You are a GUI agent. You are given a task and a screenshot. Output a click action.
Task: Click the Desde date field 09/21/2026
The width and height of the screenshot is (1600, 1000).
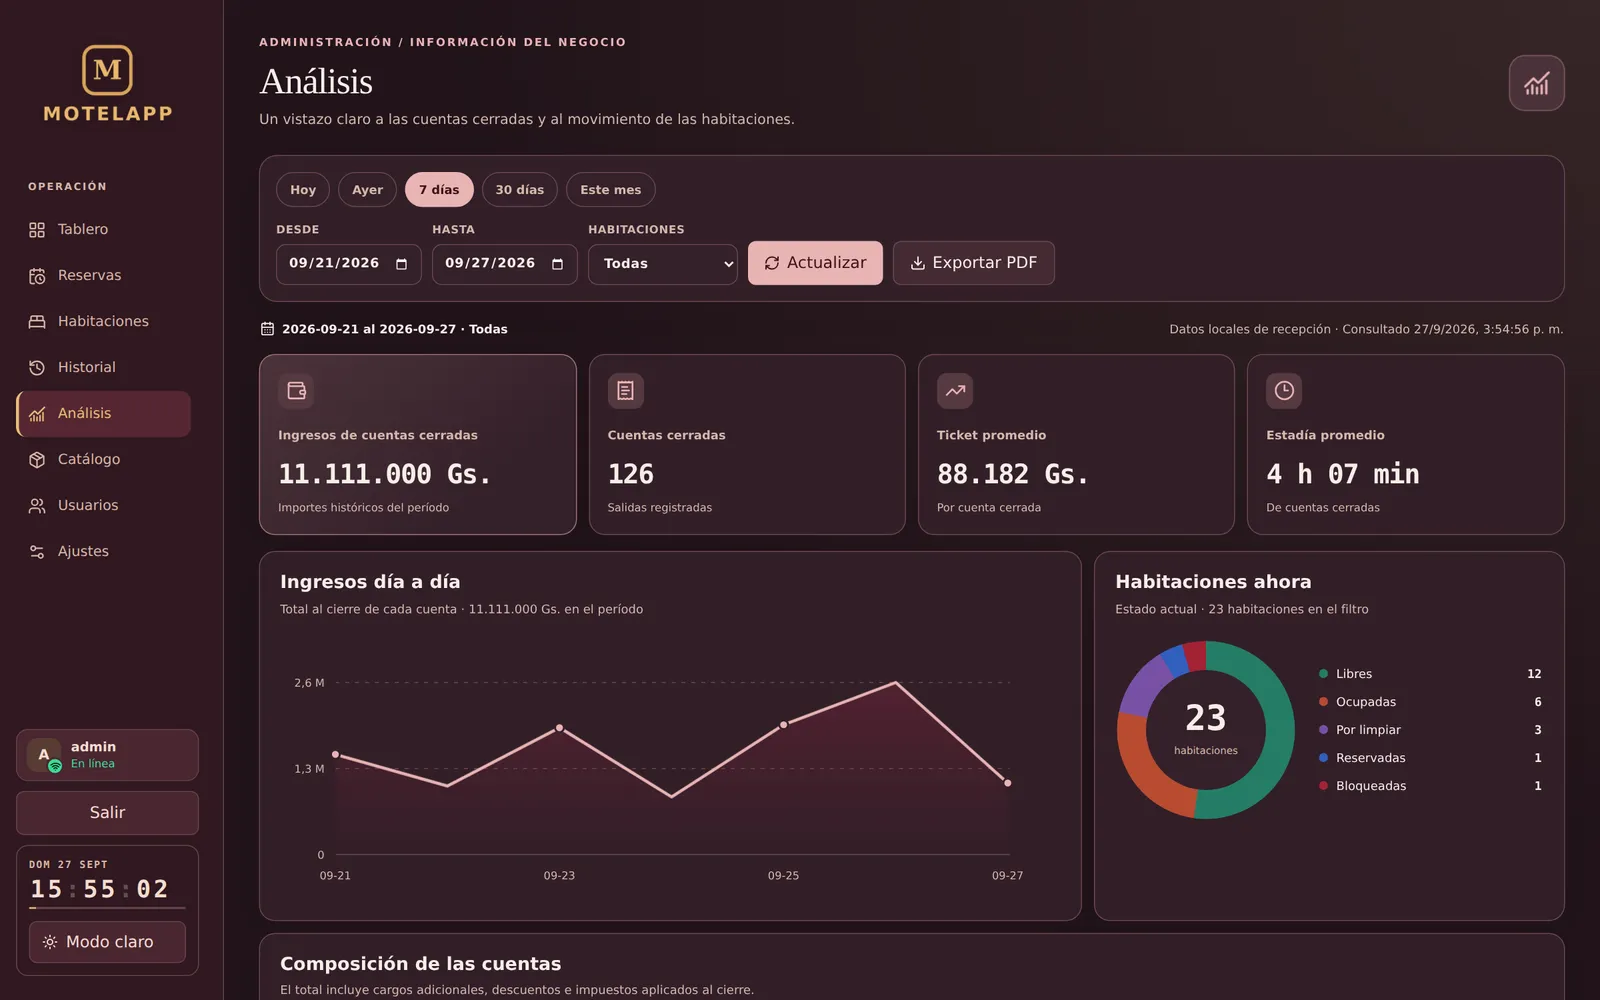coord(348,264)
